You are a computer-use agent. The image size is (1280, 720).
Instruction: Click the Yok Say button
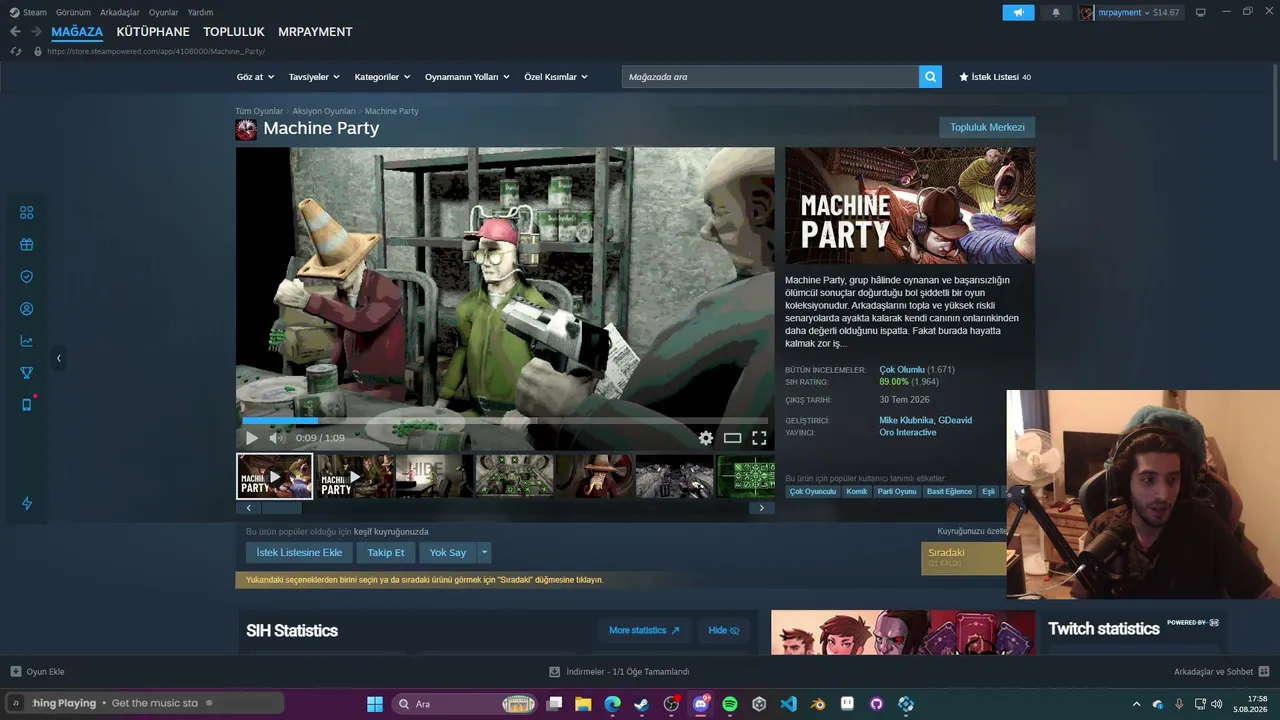pos(448,552)
